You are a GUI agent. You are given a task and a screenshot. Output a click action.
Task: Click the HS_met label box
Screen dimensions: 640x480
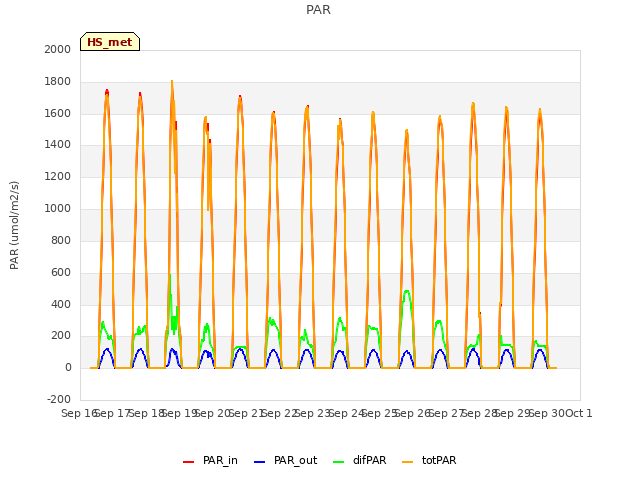click(110, 42)
